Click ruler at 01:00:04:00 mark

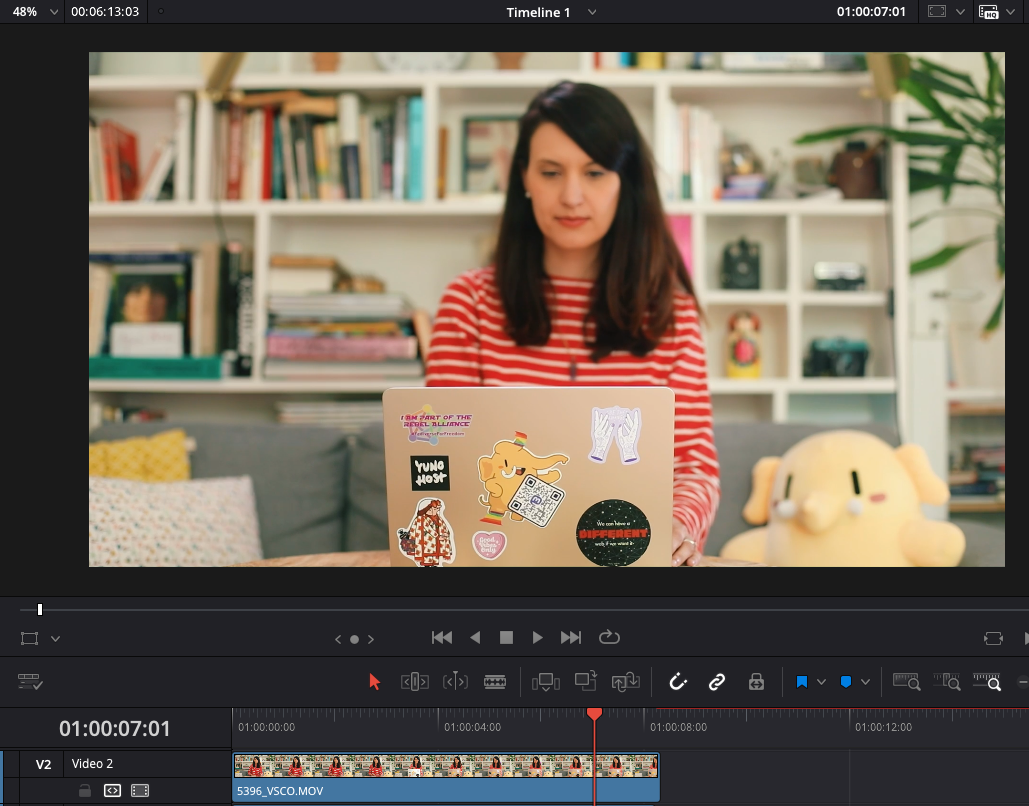click(472, 727)
